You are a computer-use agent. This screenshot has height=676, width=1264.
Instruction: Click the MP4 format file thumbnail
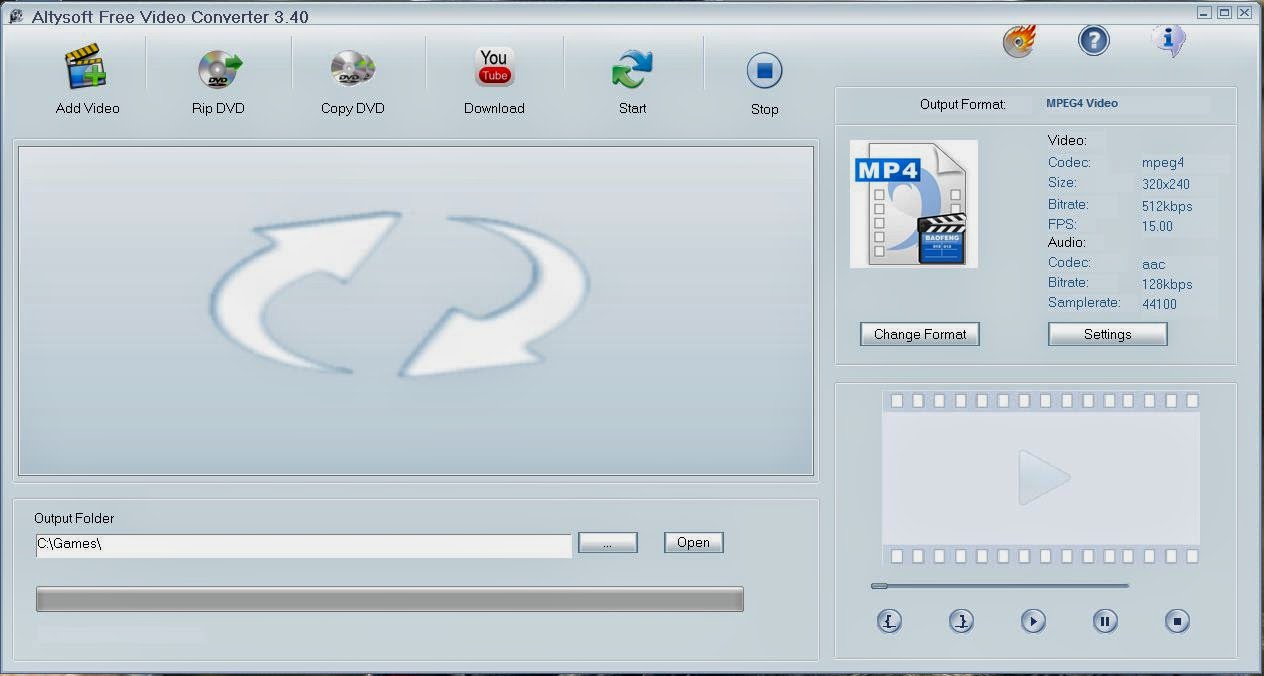(x=914, y=204)
